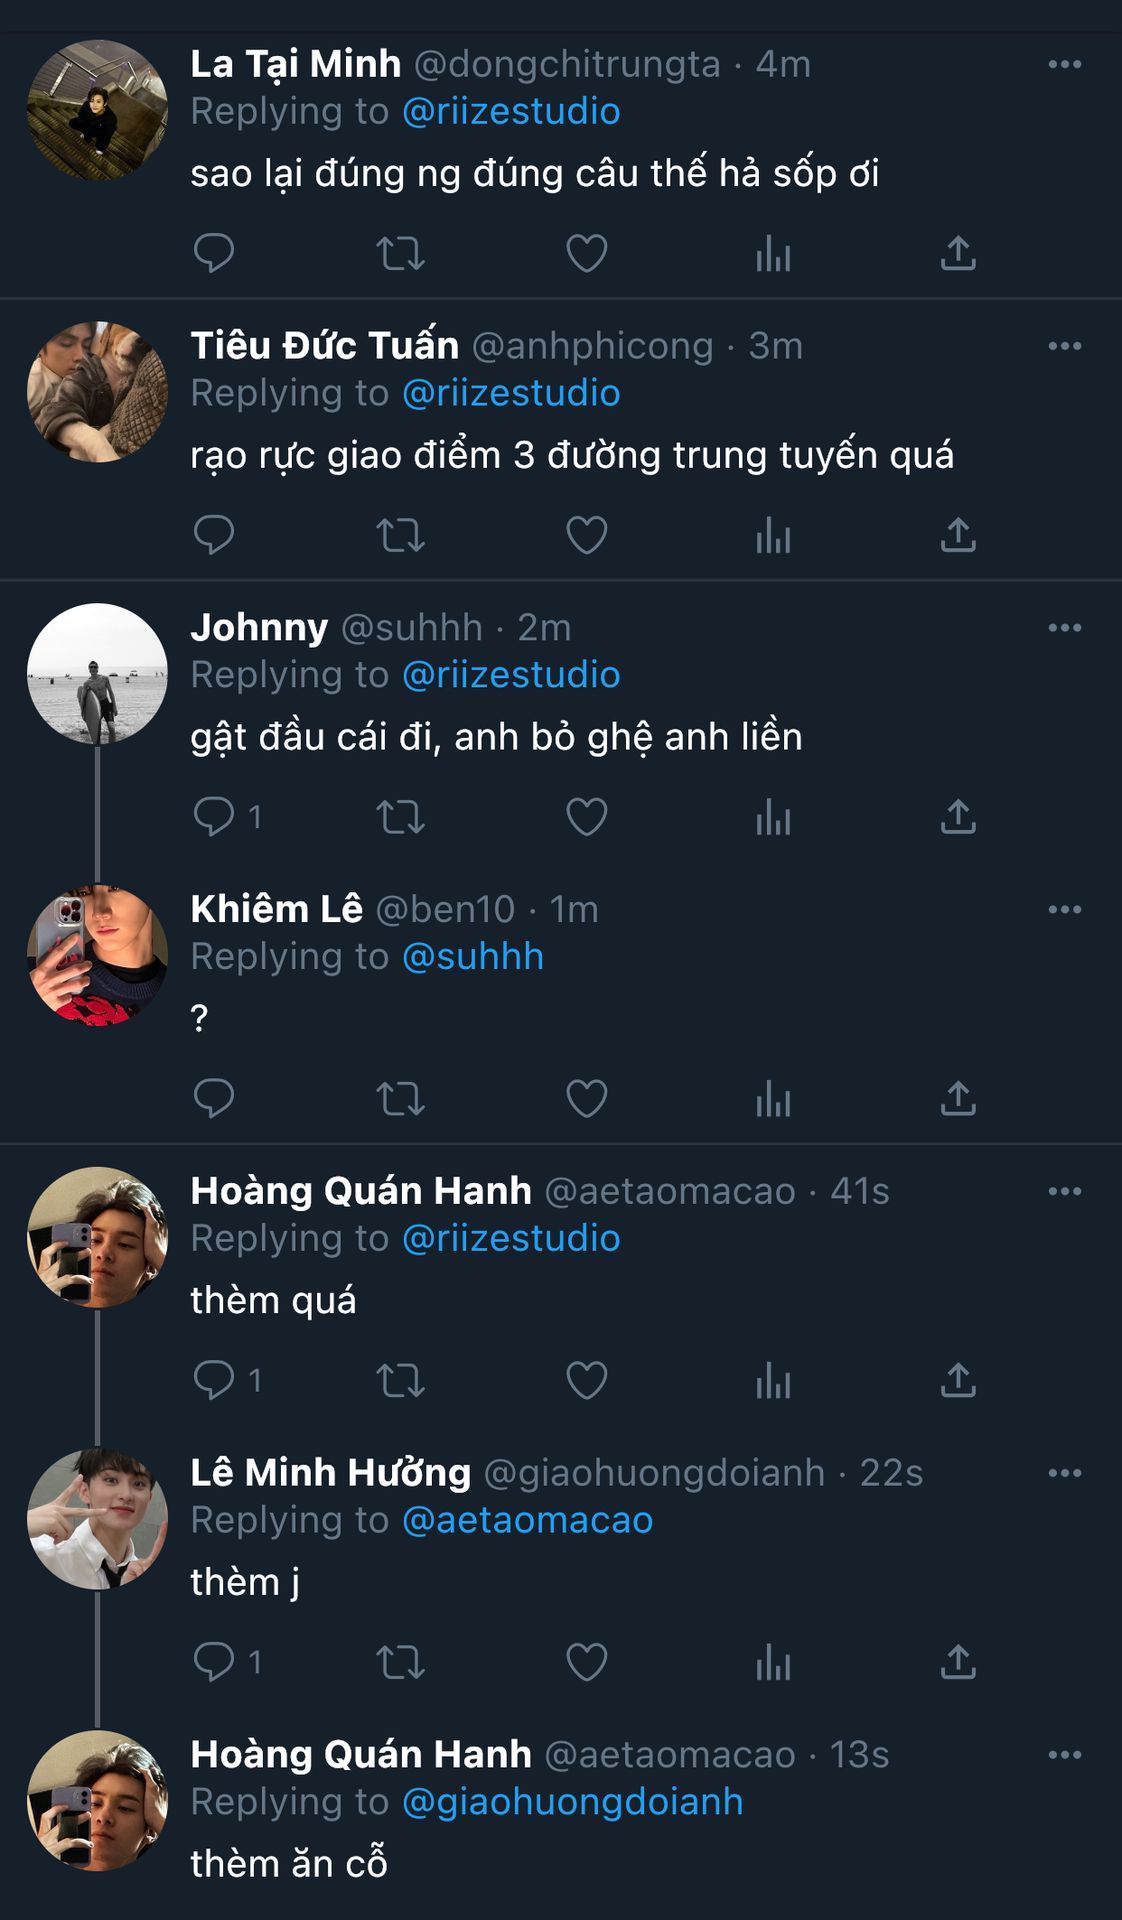The image size is (1122, 1920).
Task: Like Lê Minh Hưởng's 'thèm j' tweet
Action: click(x=586, y=1663)
